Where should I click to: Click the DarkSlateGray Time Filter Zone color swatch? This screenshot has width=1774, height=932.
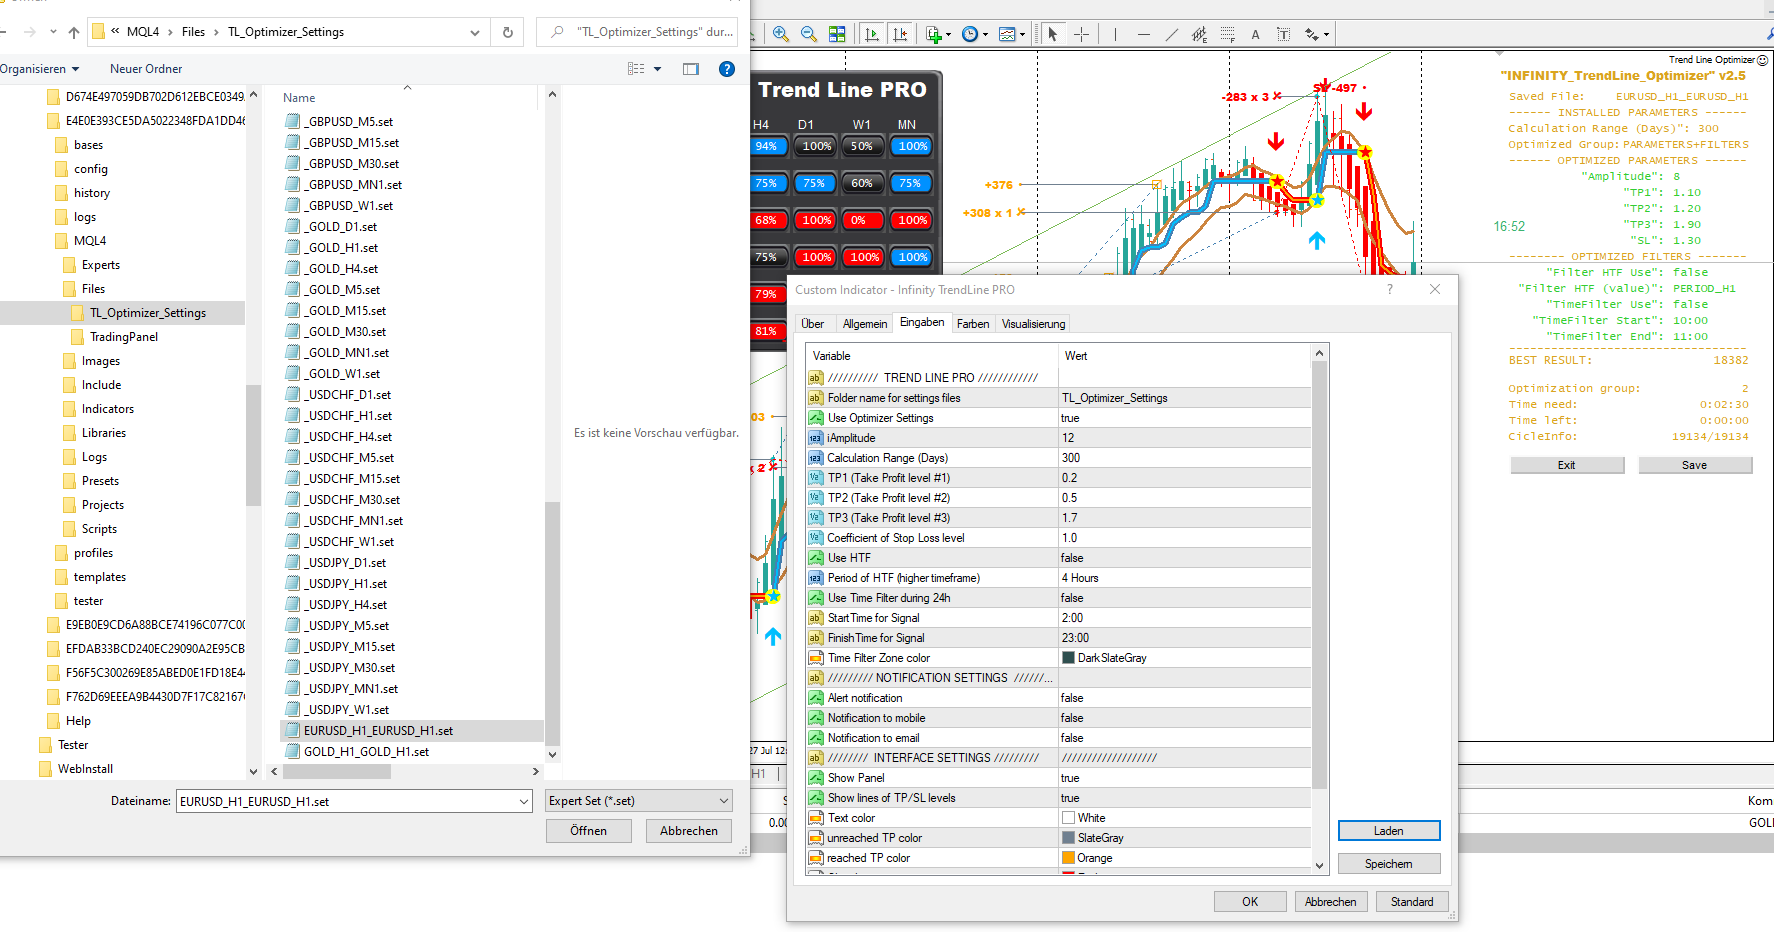click(1068, 658)
